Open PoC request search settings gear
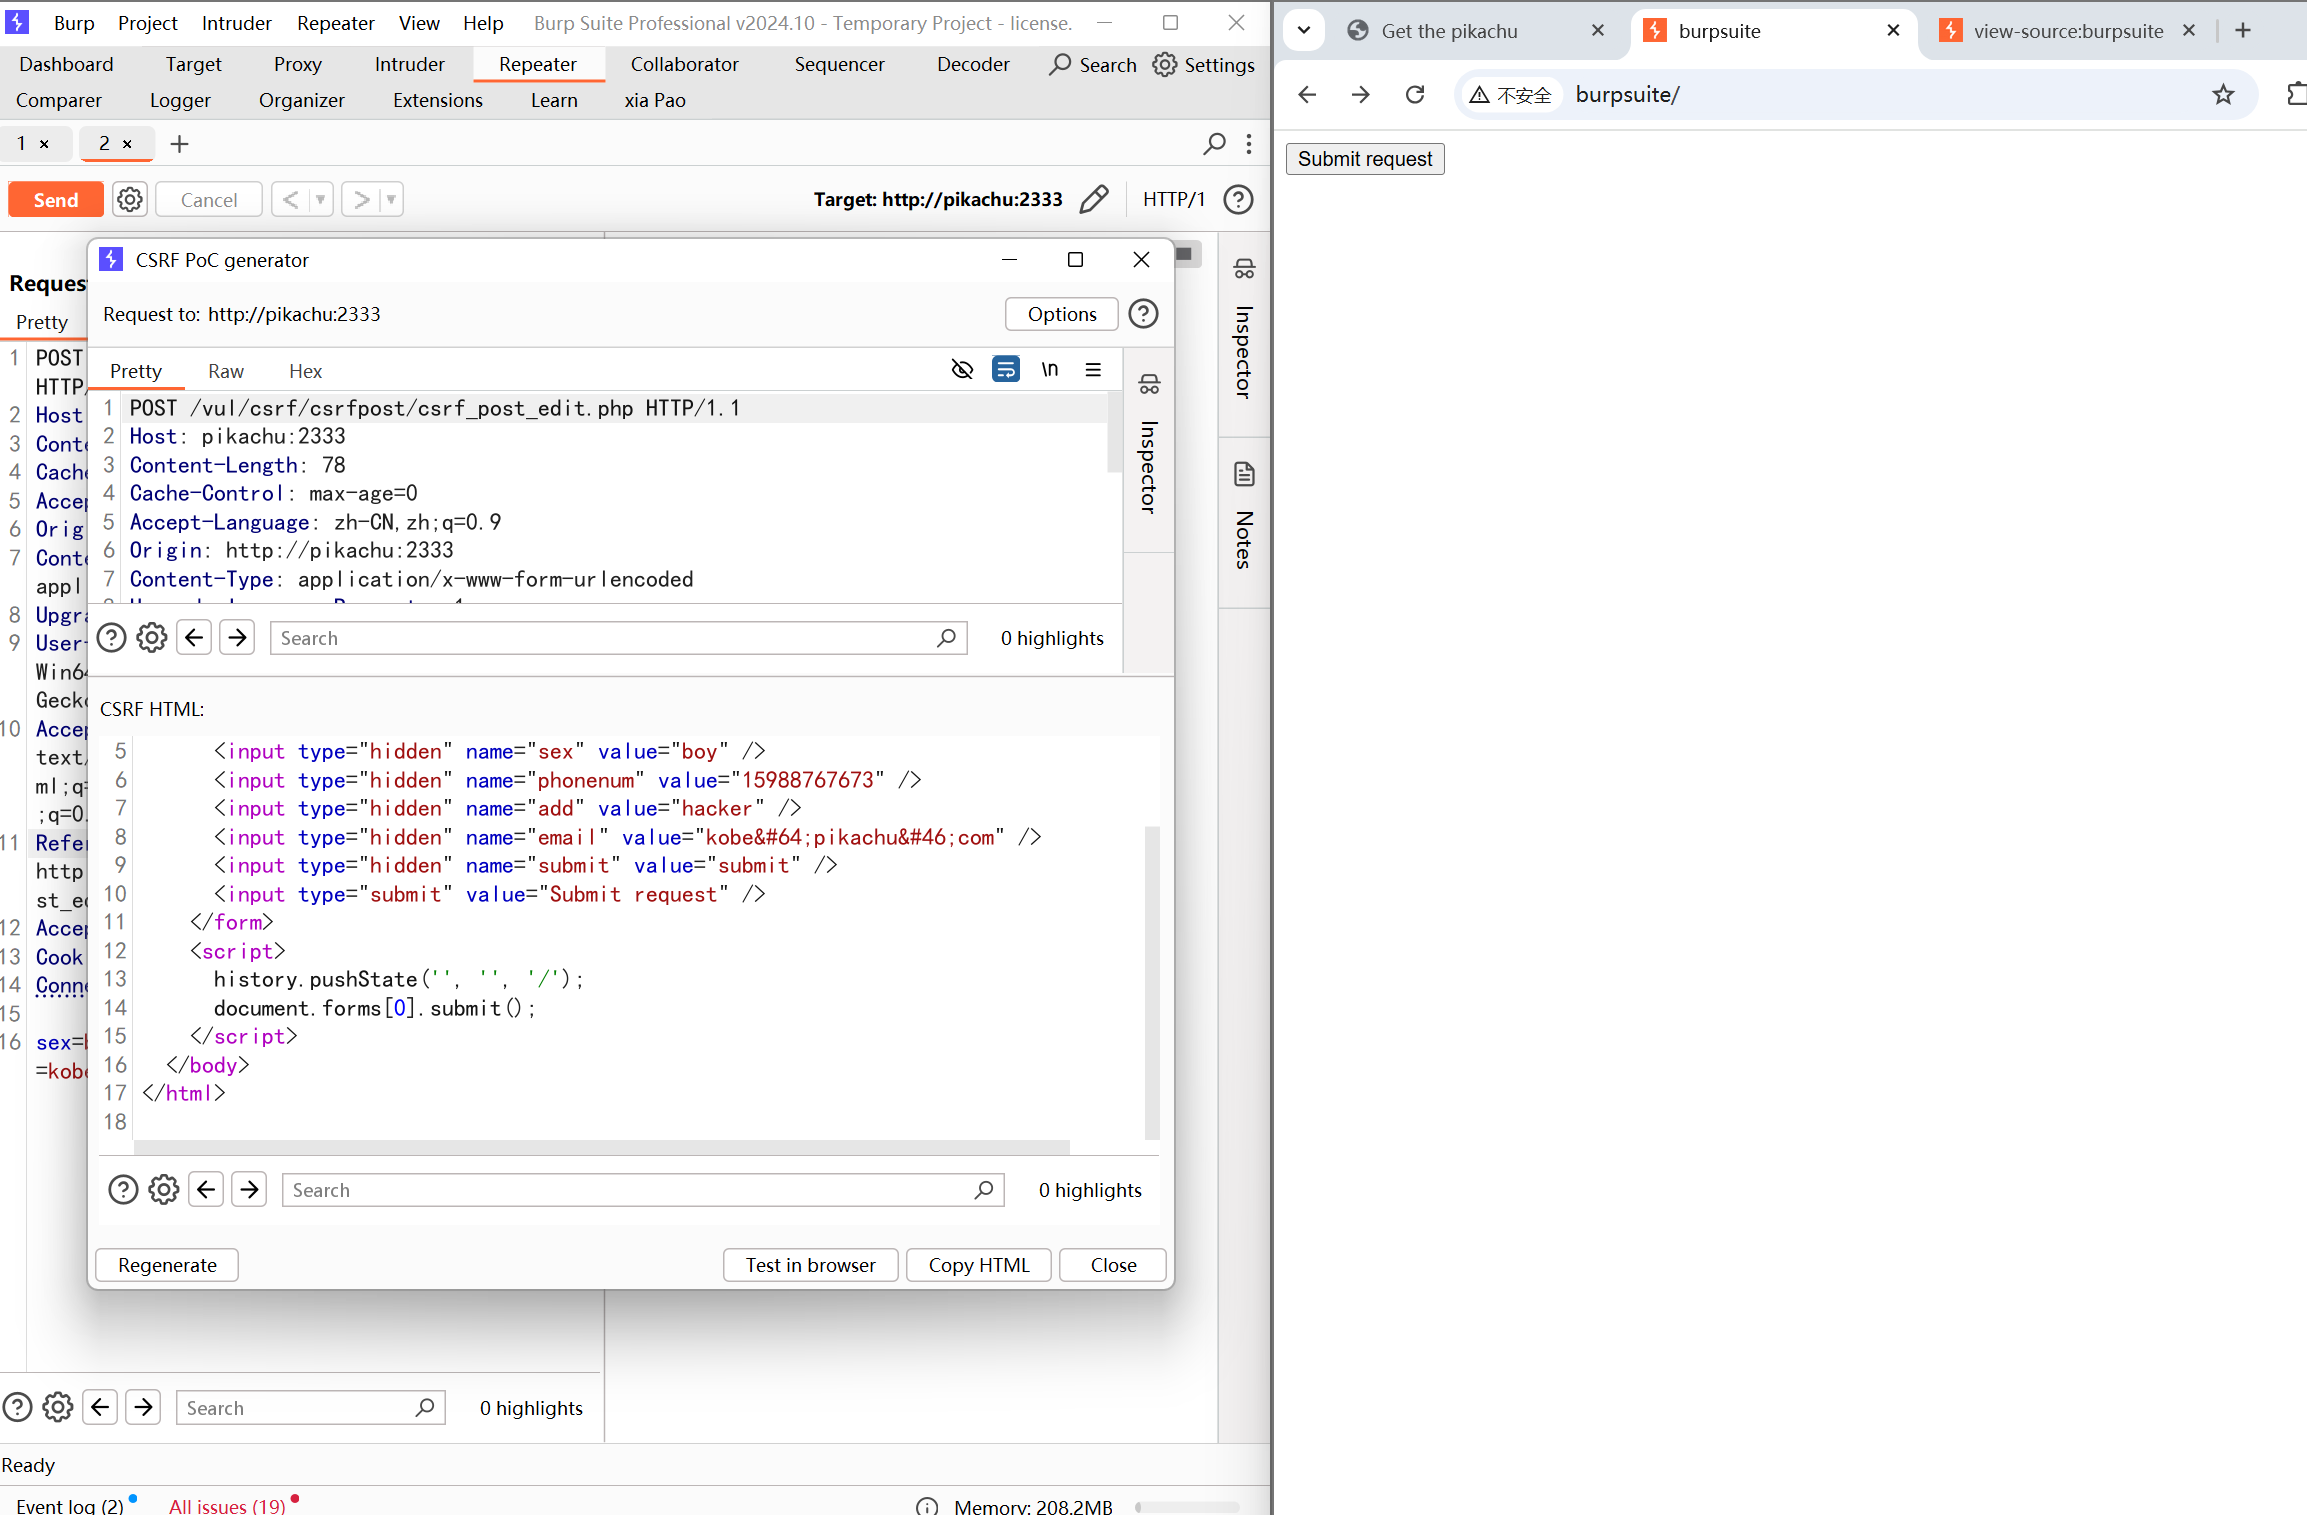The width and height of the screenshot is (2307, 1515). (x=152, y=638)
